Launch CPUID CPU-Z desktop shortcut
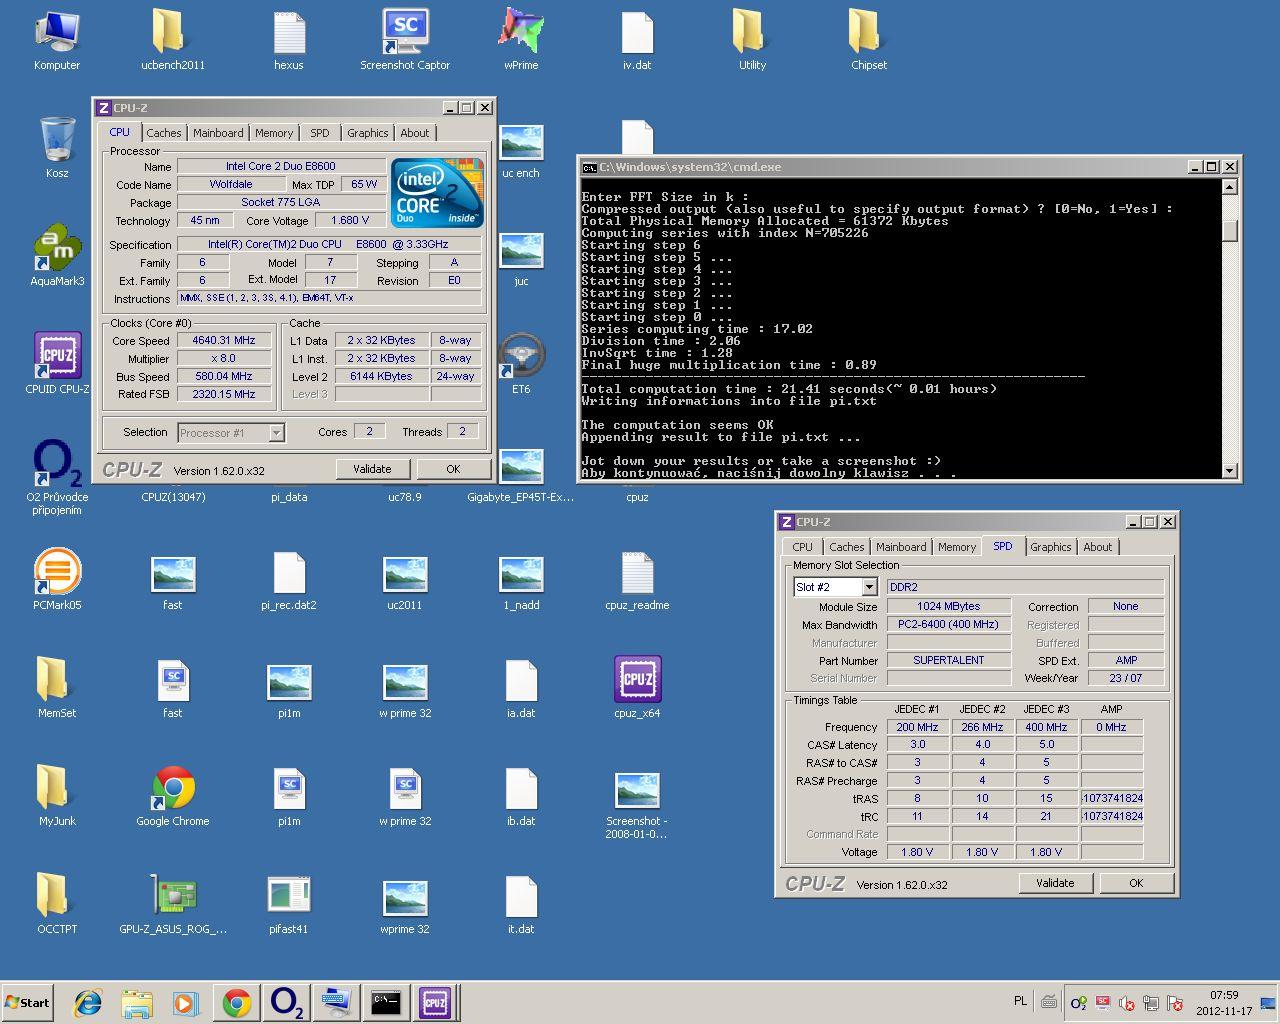The image size is (1280, 1024). [57, 364]
